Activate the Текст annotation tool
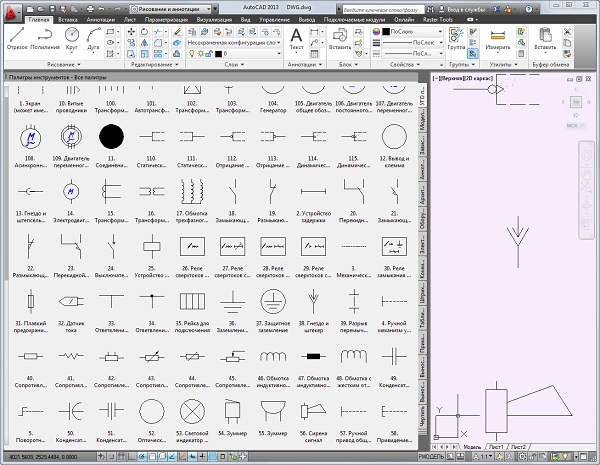Image resolution: width=600 pixels, height=465 pixels. 296,38
